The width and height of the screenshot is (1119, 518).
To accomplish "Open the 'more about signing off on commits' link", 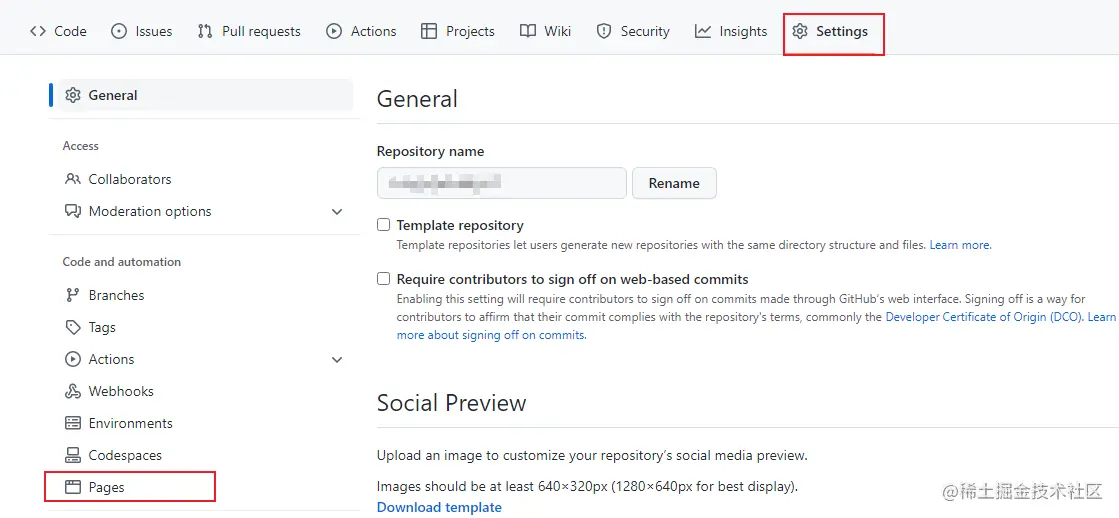I will click(x=492, y=335).
